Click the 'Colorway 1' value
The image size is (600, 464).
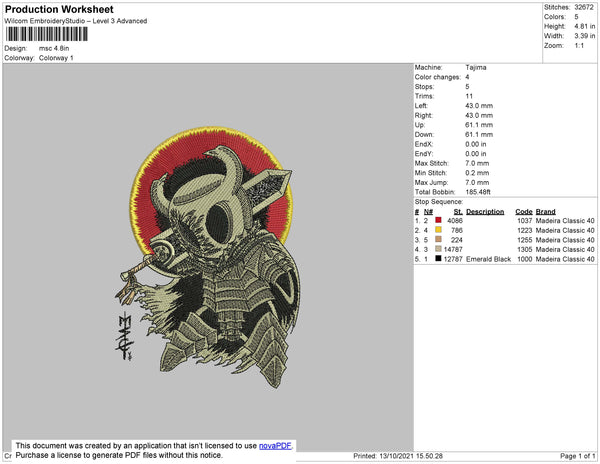point(56,58)
